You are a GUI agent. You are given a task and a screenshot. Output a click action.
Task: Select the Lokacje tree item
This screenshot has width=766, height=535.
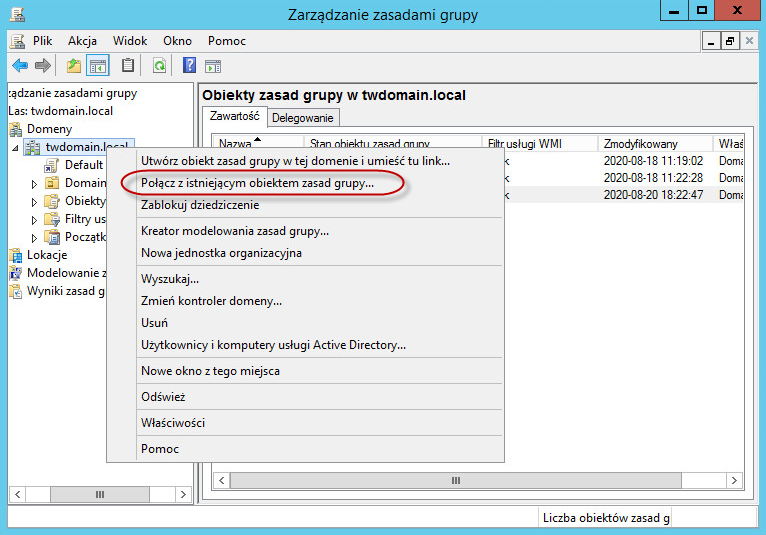(47, 255)
